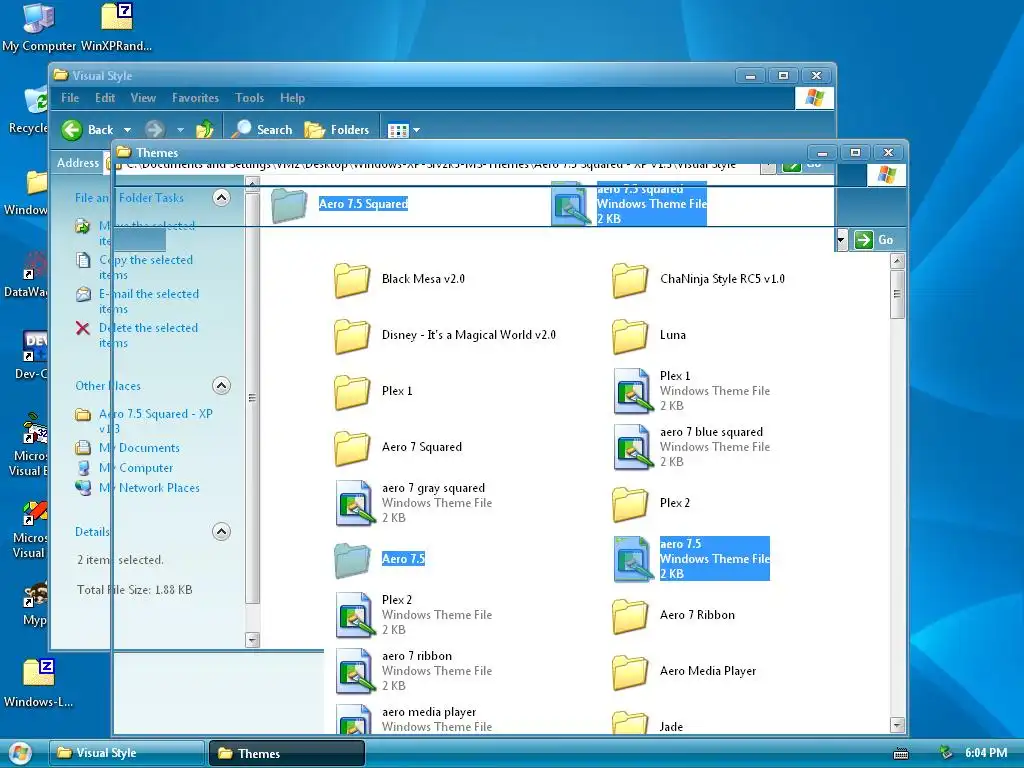Image resolution: width=1024 pixels, height=768 pixels.
Task: Click the Up folder icon in Visual Style toolbar
Action: [x=205, y=129]
